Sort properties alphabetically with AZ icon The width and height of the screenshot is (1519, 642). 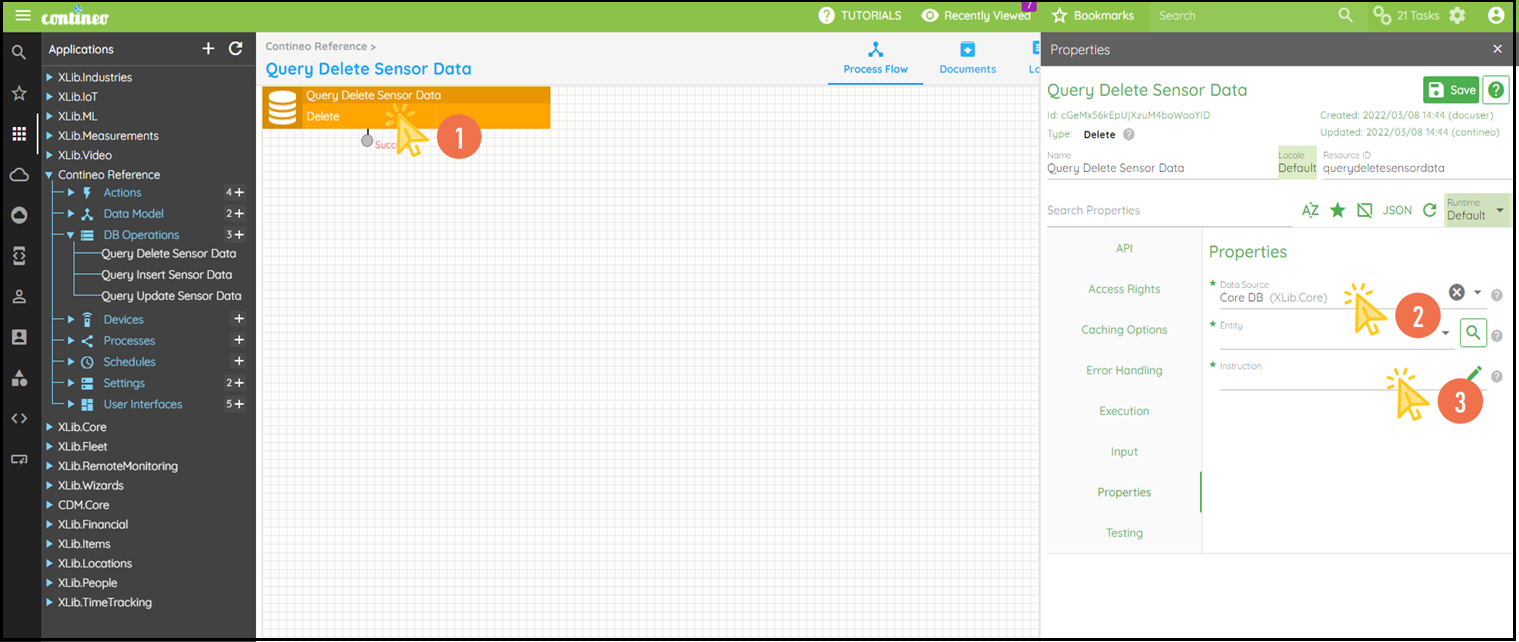(1310, 211)
